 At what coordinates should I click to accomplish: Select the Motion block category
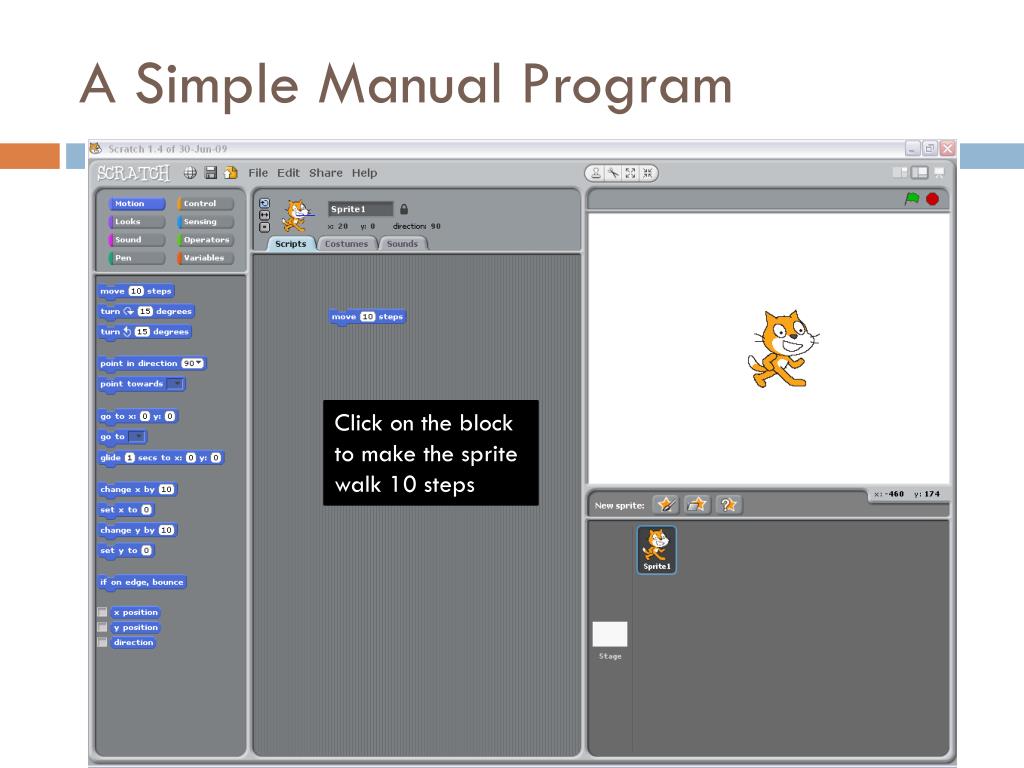[x=136, y=204]
